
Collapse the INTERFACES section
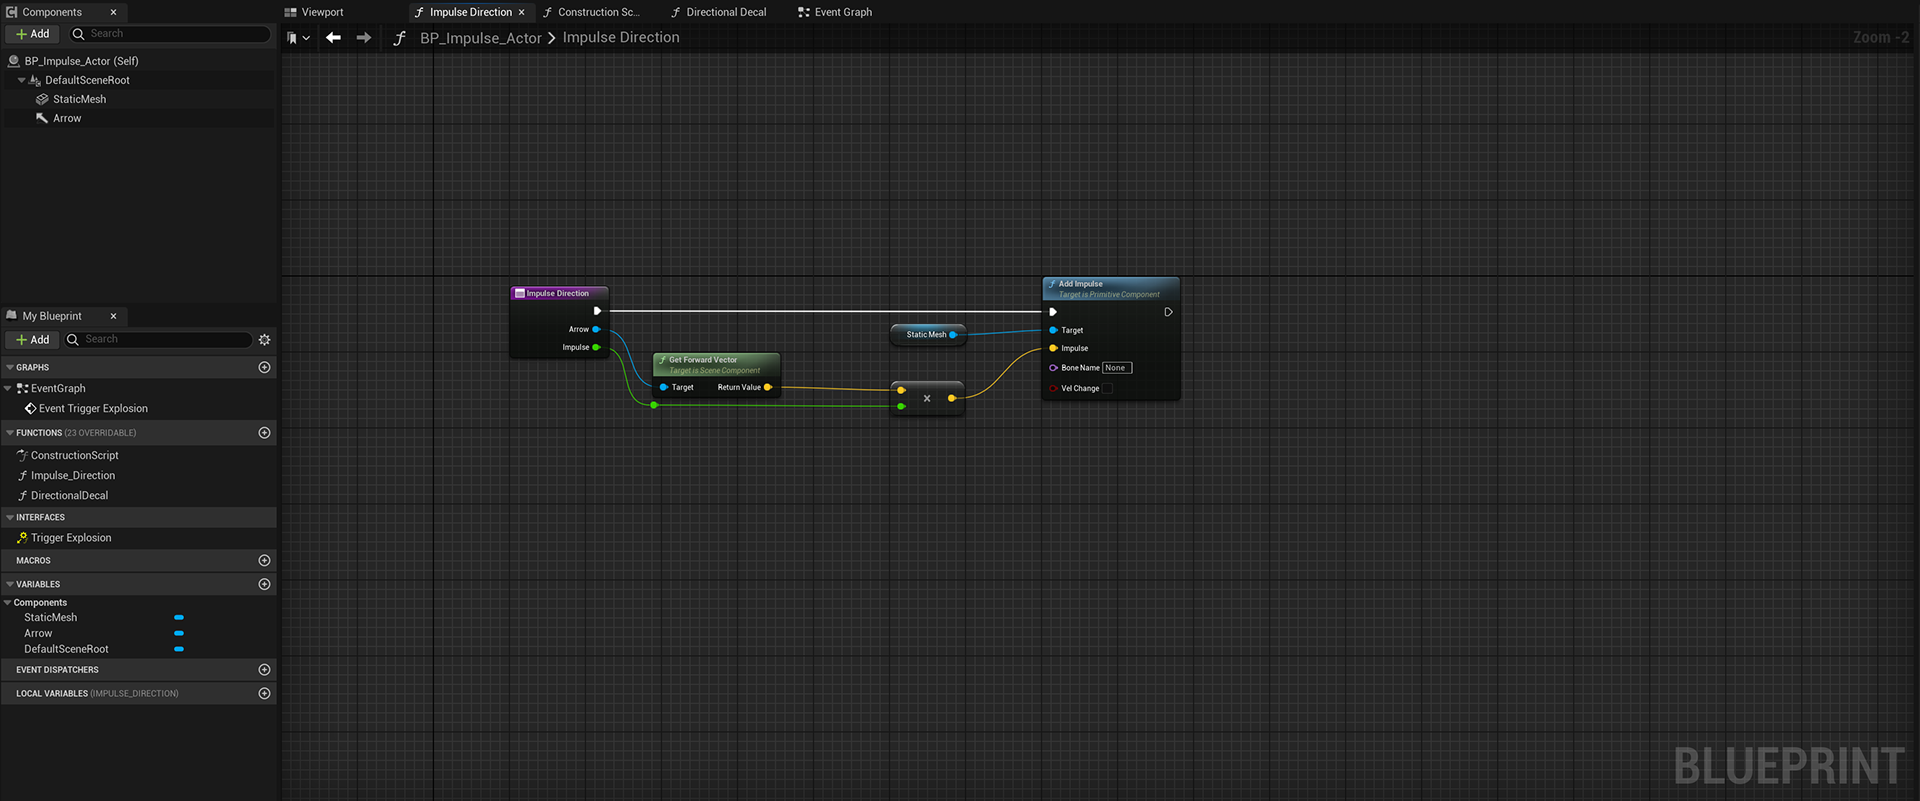click(10, 518)
